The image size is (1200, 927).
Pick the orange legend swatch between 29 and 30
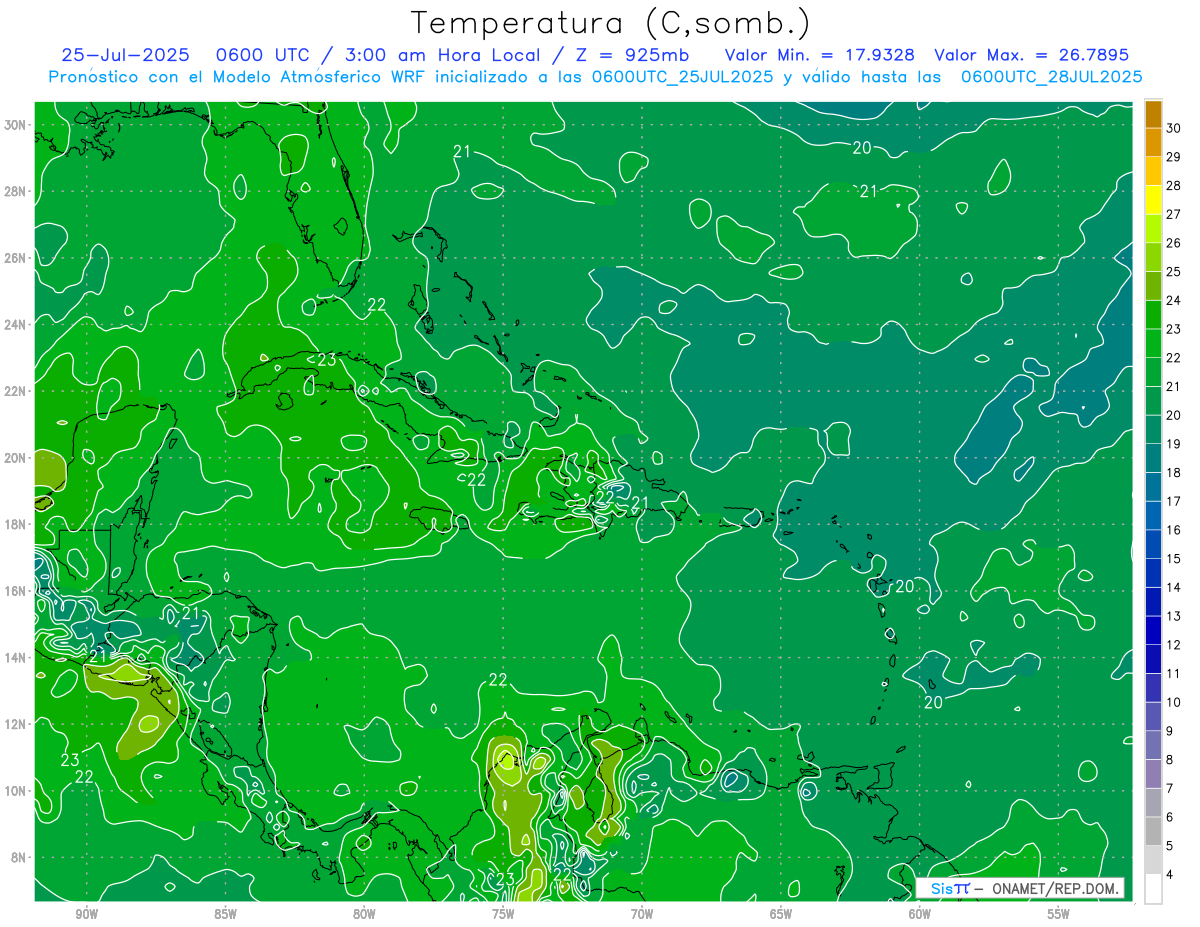tap(1153, 143)
